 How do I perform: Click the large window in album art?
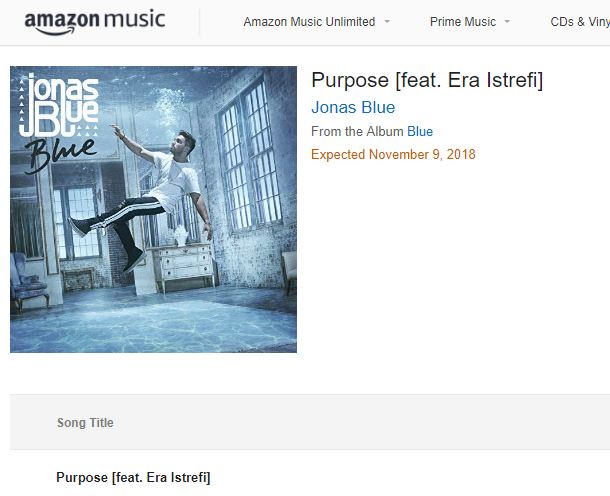249,156
